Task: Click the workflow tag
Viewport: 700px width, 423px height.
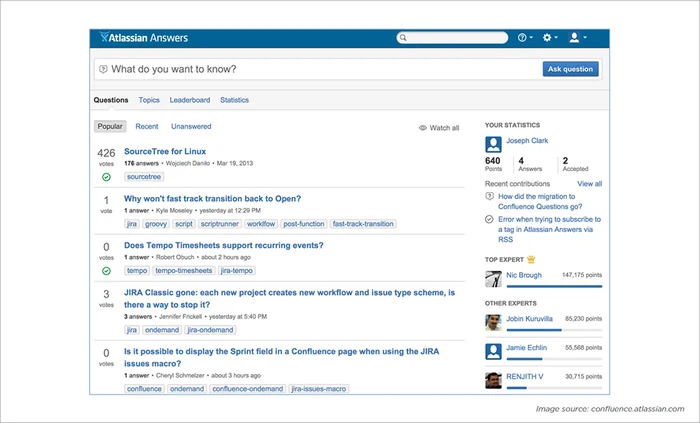Action: 261,224
